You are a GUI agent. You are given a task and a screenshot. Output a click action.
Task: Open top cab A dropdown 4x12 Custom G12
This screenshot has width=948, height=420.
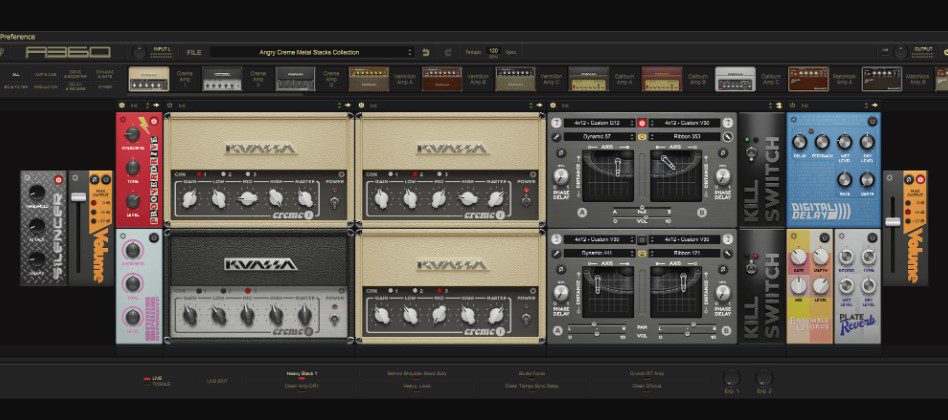tap(600, 123)
